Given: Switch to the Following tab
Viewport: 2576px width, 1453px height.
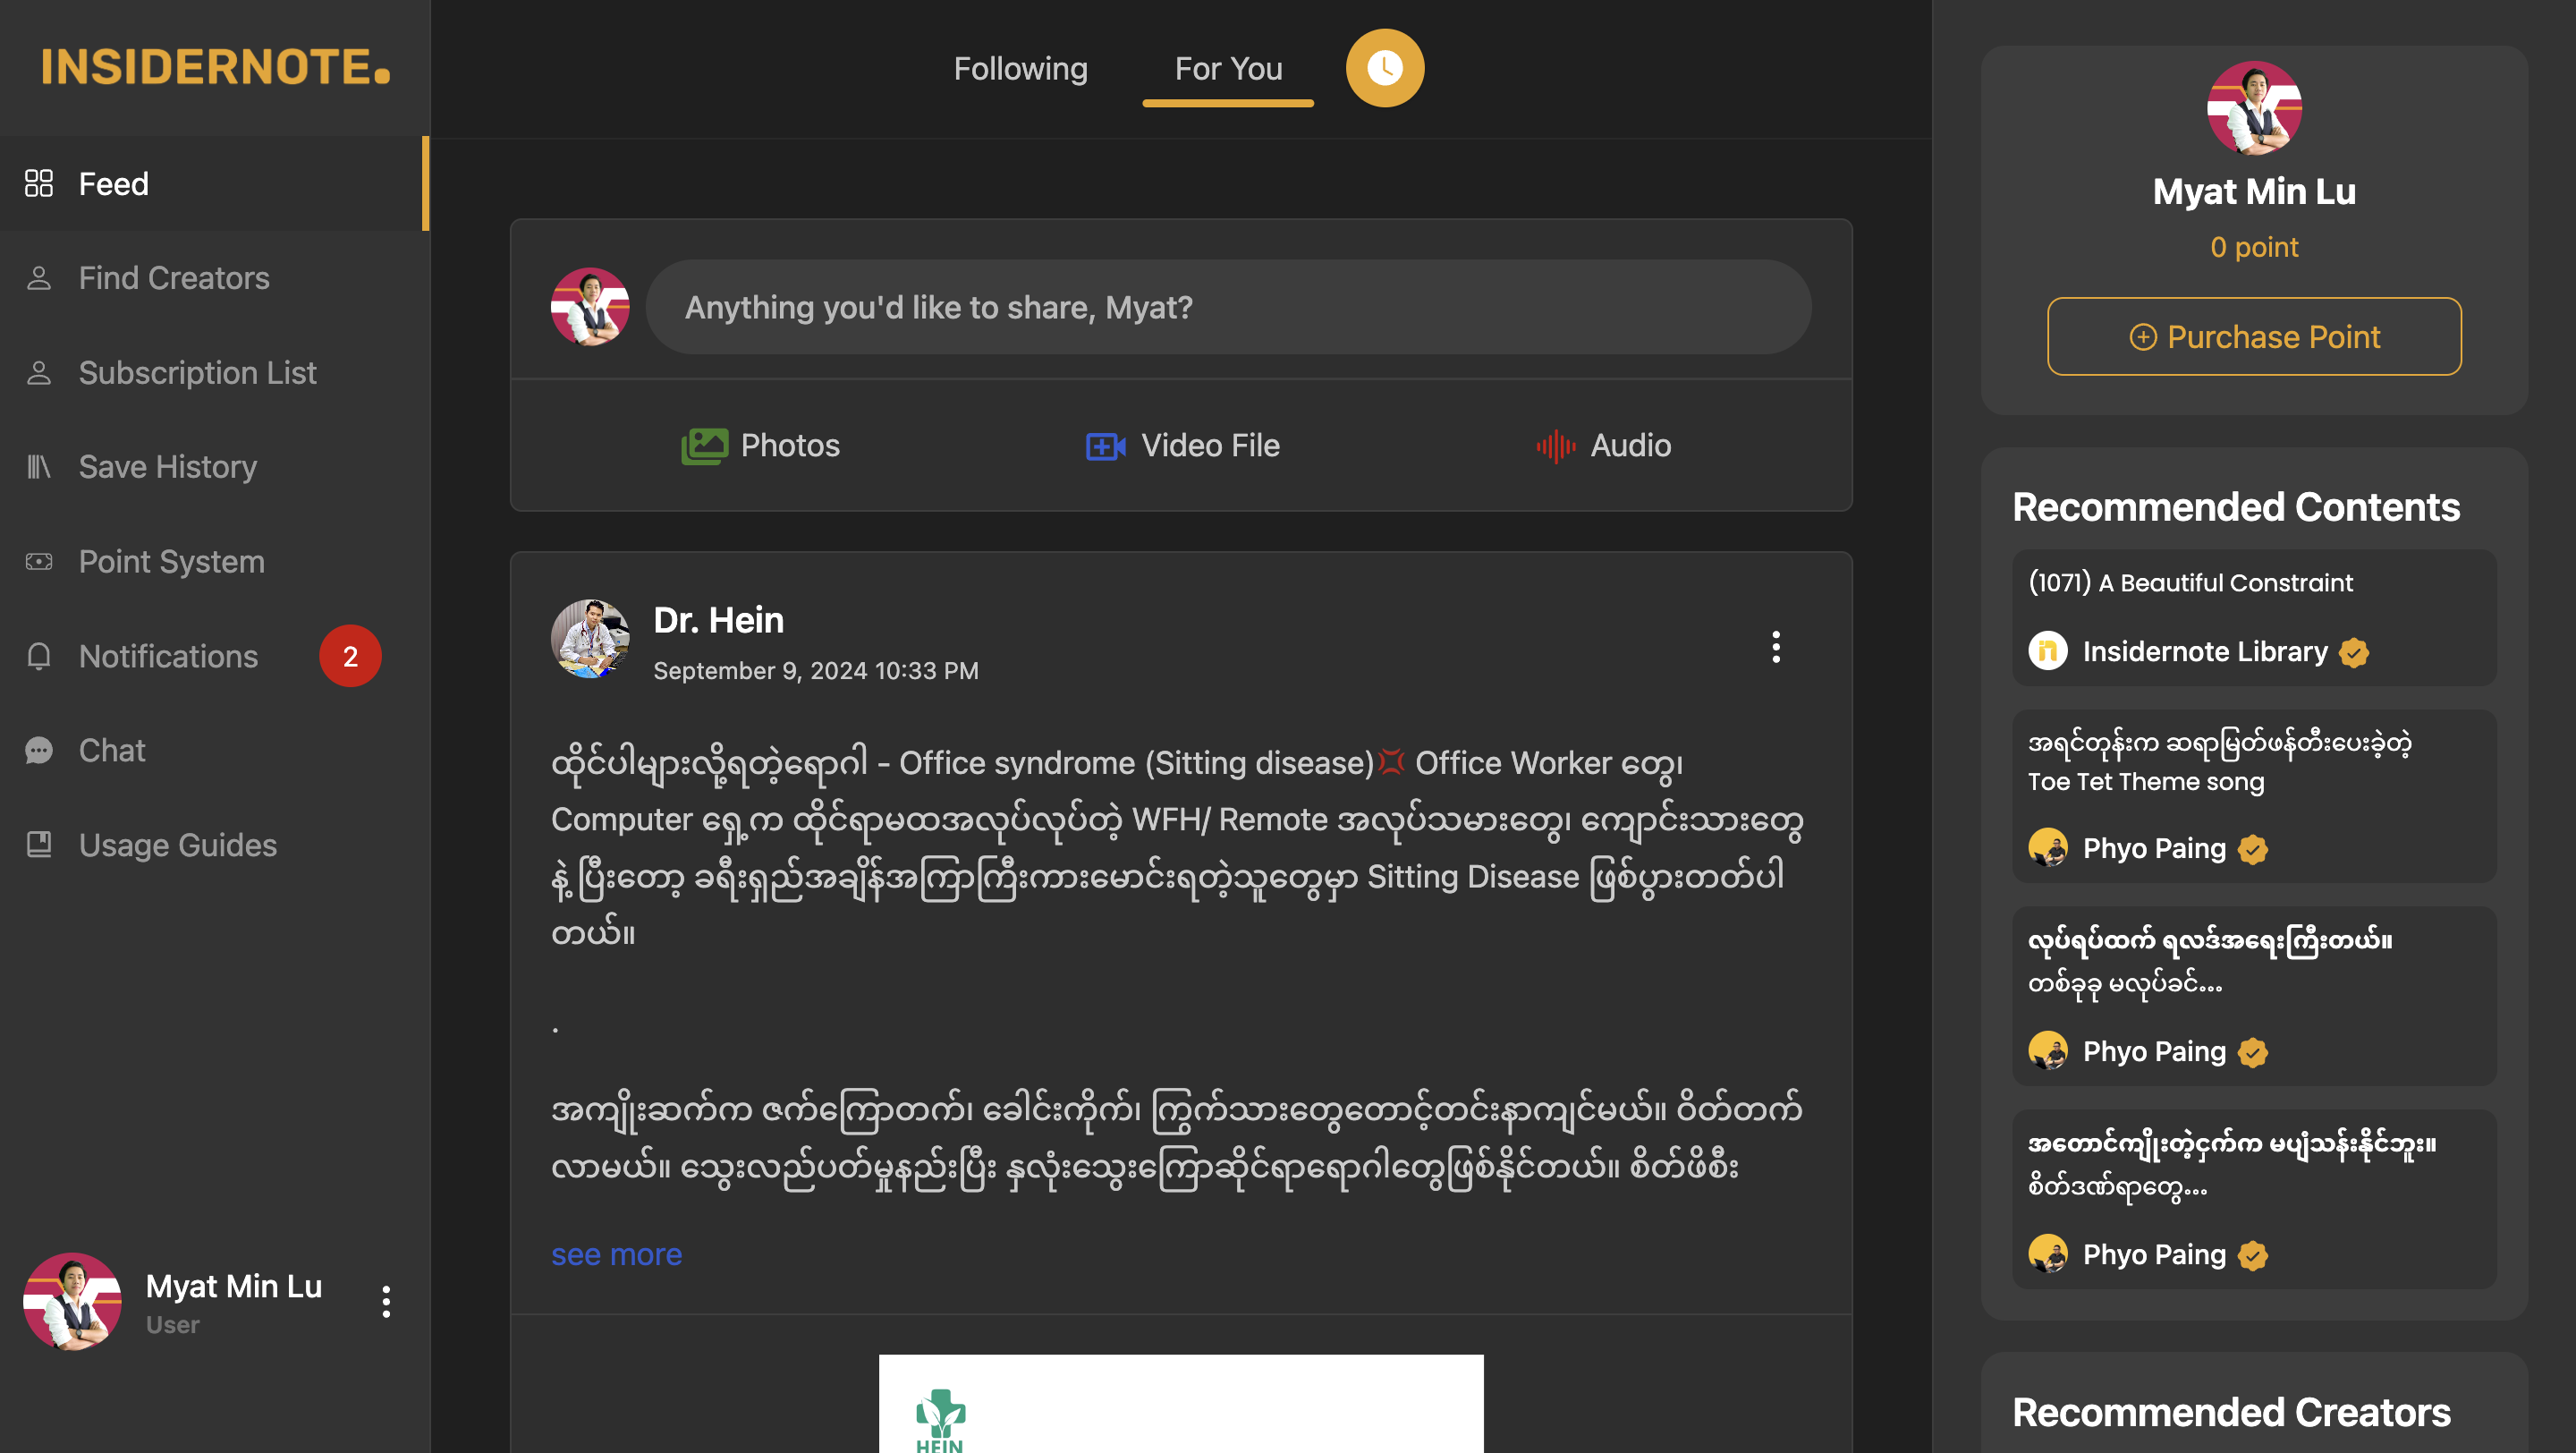Looking at the screenshot, I should pos(1020,68).
